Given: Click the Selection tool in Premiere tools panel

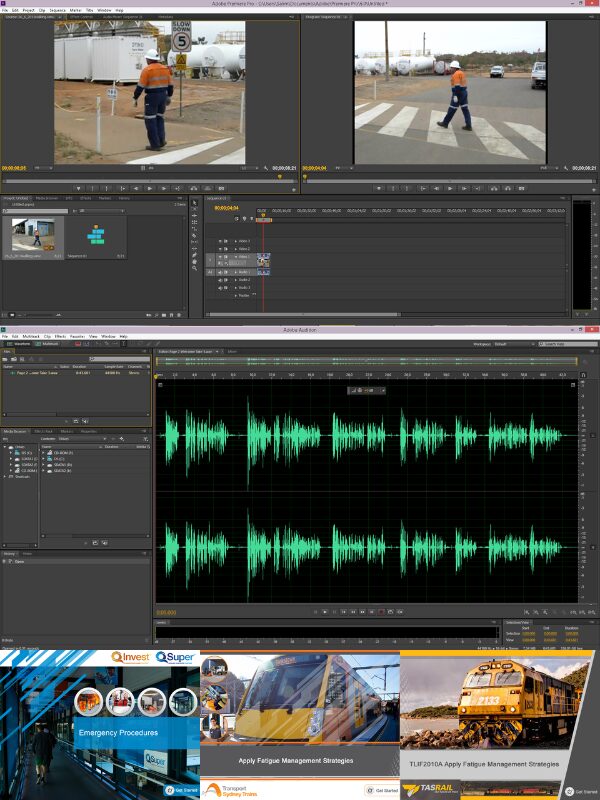Looking at the screenshot, I should [195, 203].
